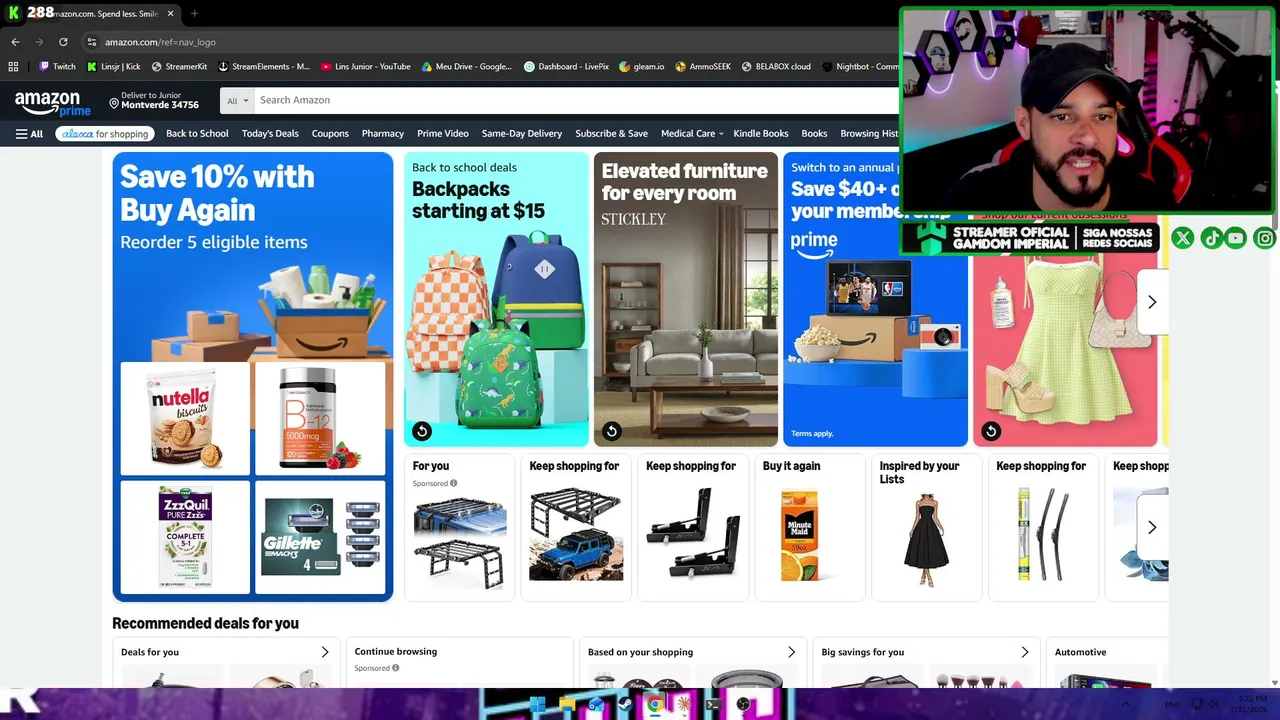Image resolution: width=1280 pixels, height=720 pixels.
Task: Open Deals for you via its chevron
Action: (x=324, y=652)
